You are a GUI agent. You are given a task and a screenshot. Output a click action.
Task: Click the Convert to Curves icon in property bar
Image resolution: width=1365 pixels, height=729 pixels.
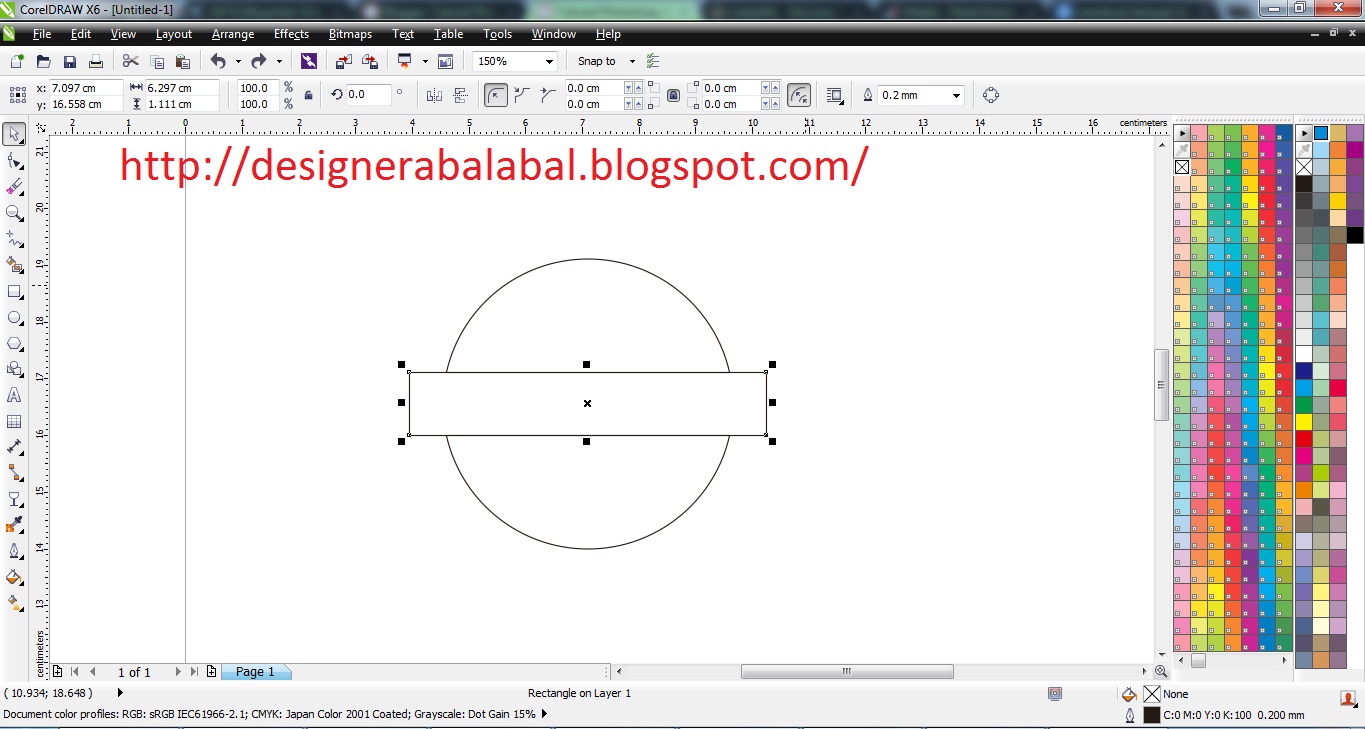click(x=991, y=95)
